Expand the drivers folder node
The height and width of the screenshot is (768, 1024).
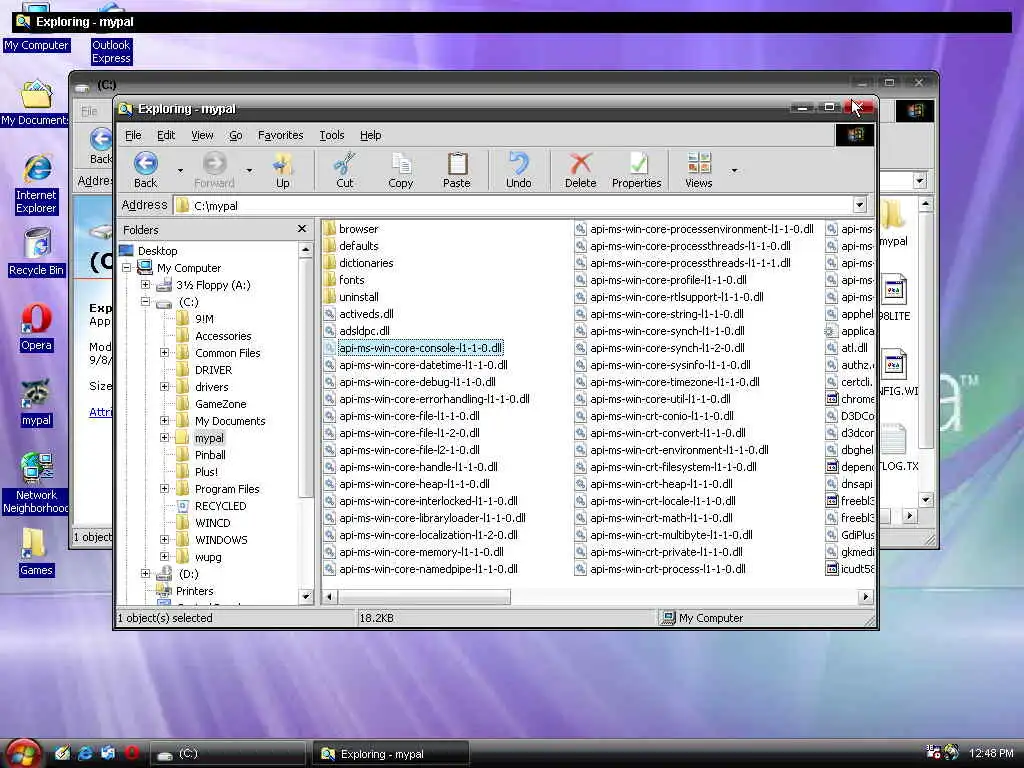[x=164, y=387]
